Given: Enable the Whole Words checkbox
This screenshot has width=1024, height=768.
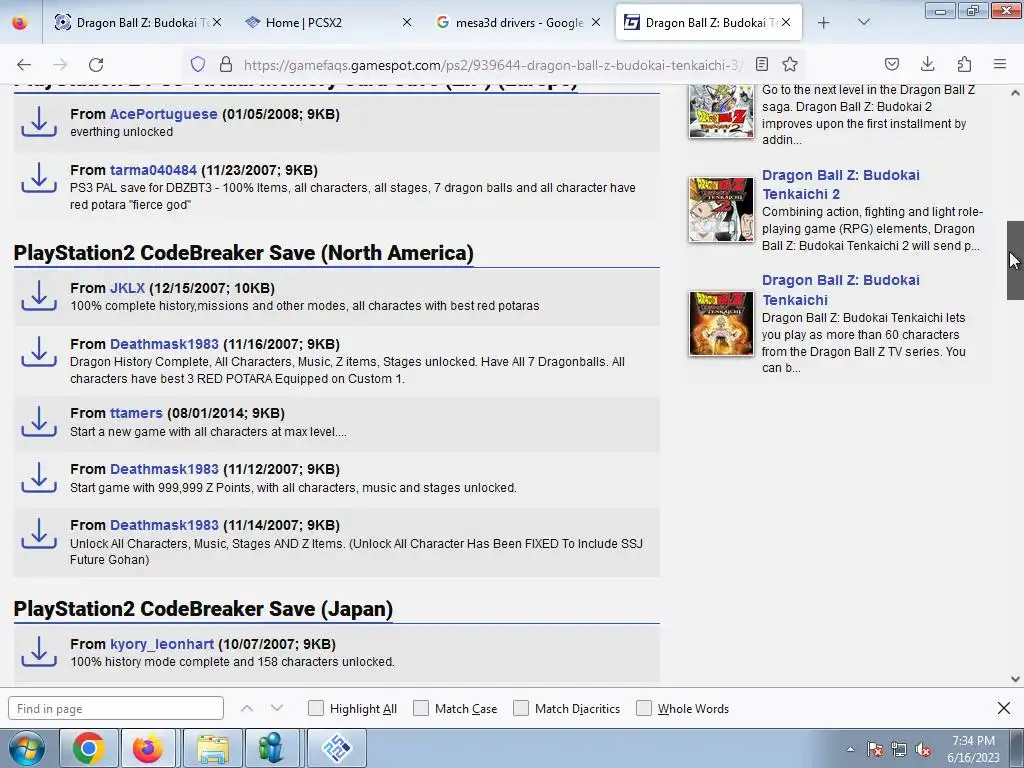Looking at the screenshot, I should 644,708.
